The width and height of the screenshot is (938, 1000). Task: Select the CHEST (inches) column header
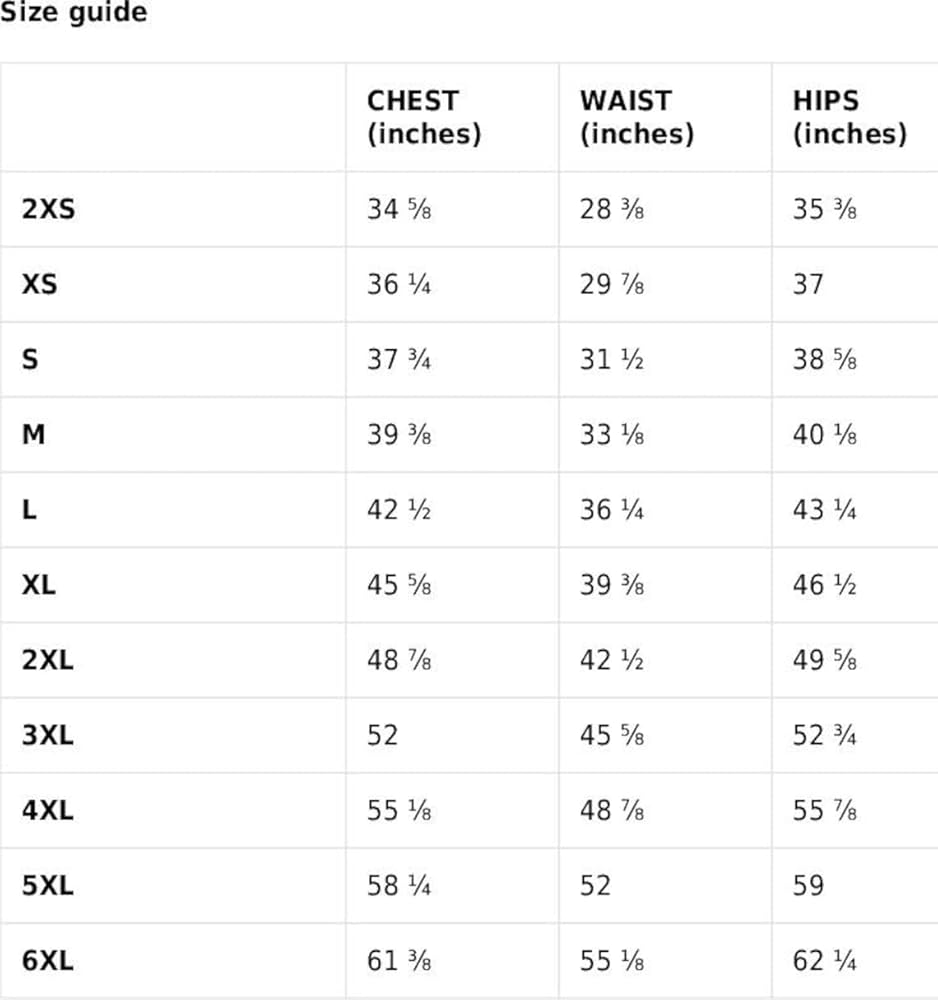(x=424, y=117)
